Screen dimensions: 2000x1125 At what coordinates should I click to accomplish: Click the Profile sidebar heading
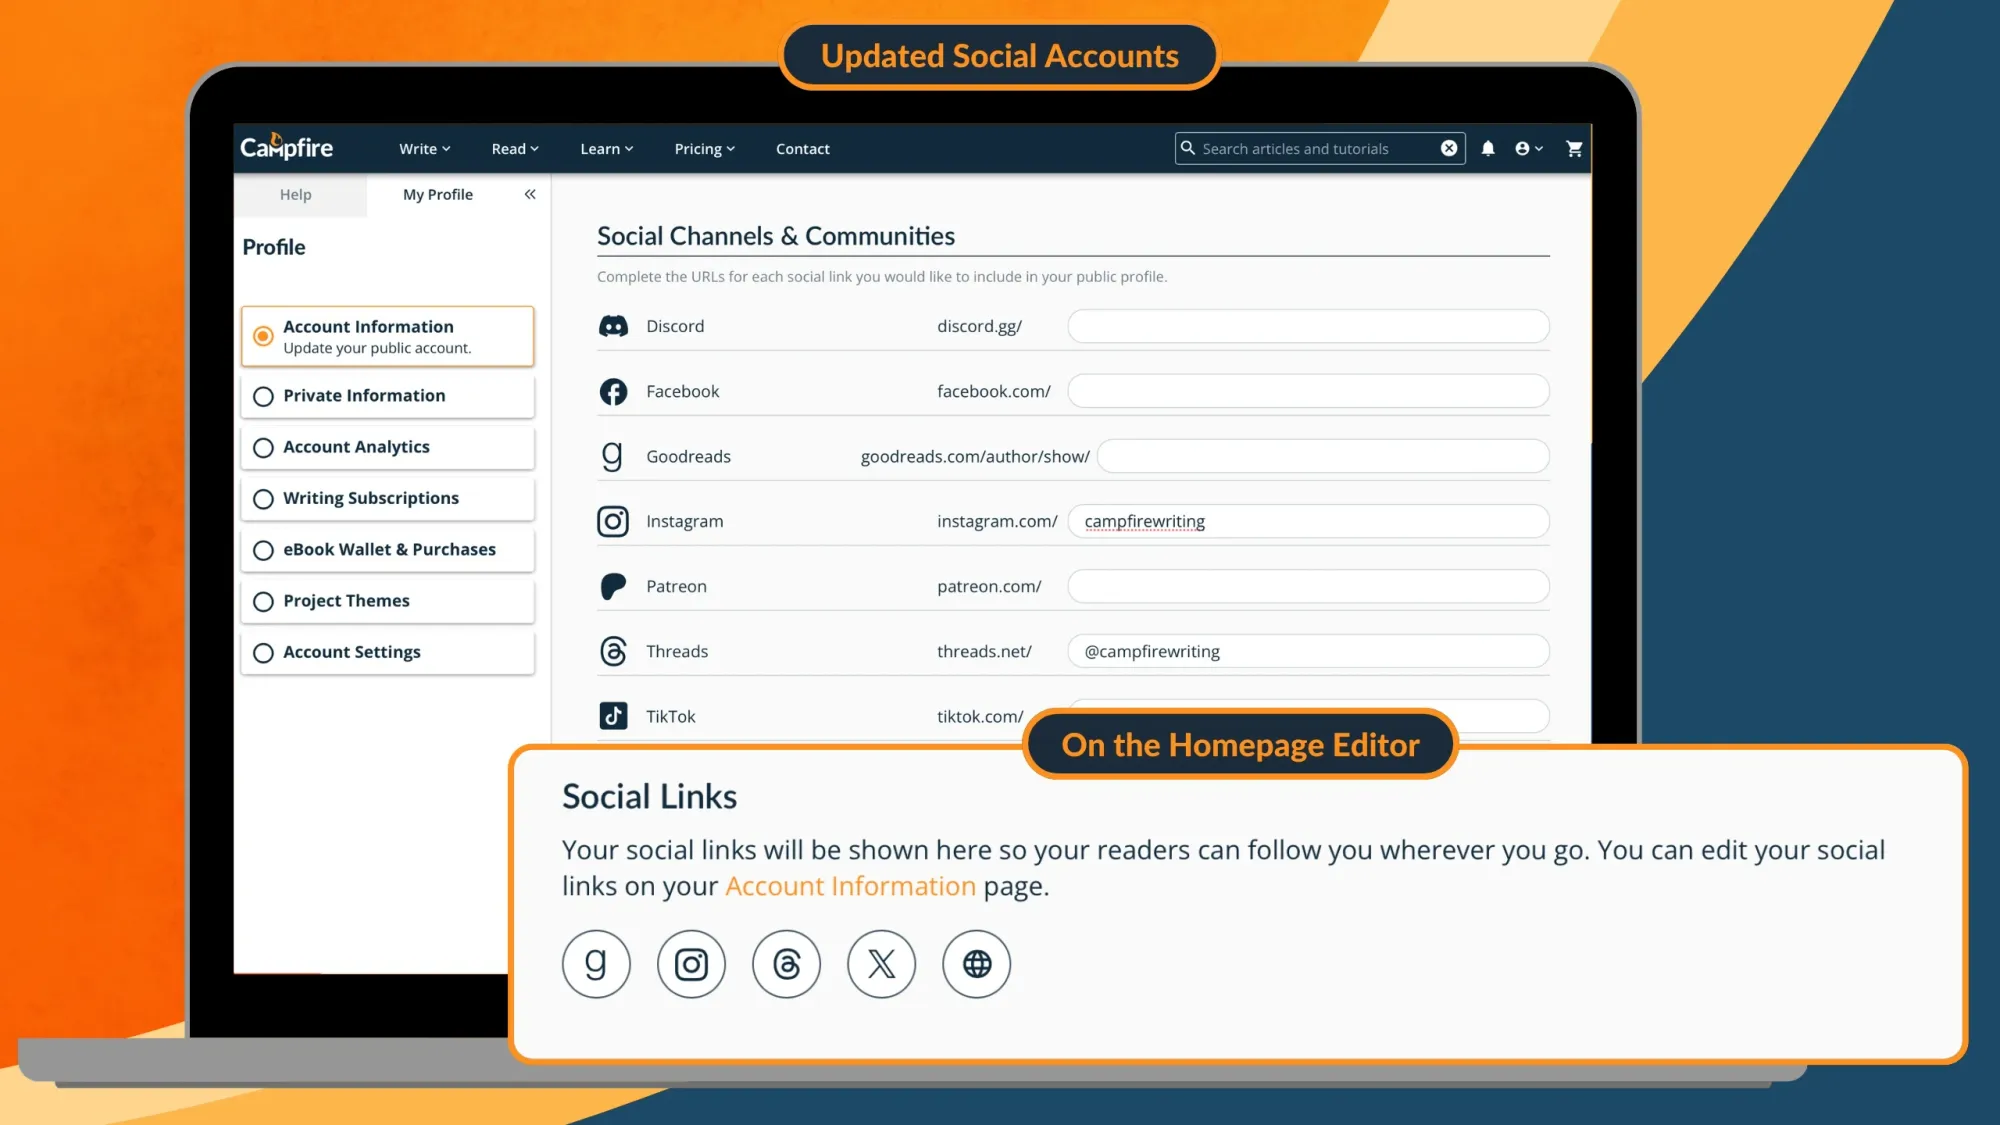(x=274, y=247)
